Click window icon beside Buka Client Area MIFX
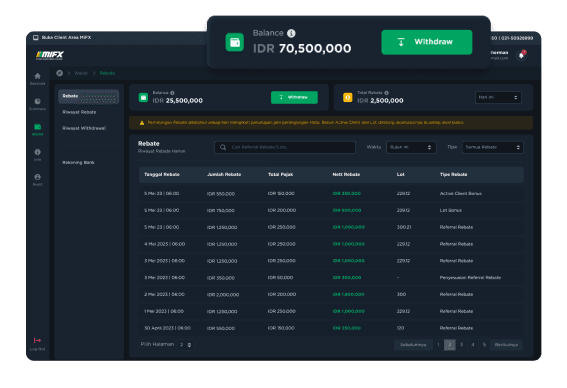The width and height of the screenshot is (567, 388). click(x=36, y=38)
